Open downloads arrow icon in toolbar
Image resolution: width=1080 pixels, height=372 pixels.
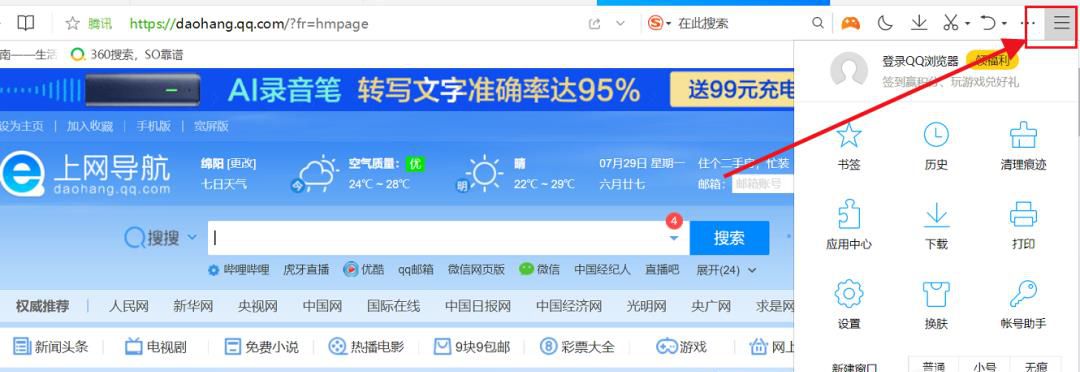click(919, 23)
